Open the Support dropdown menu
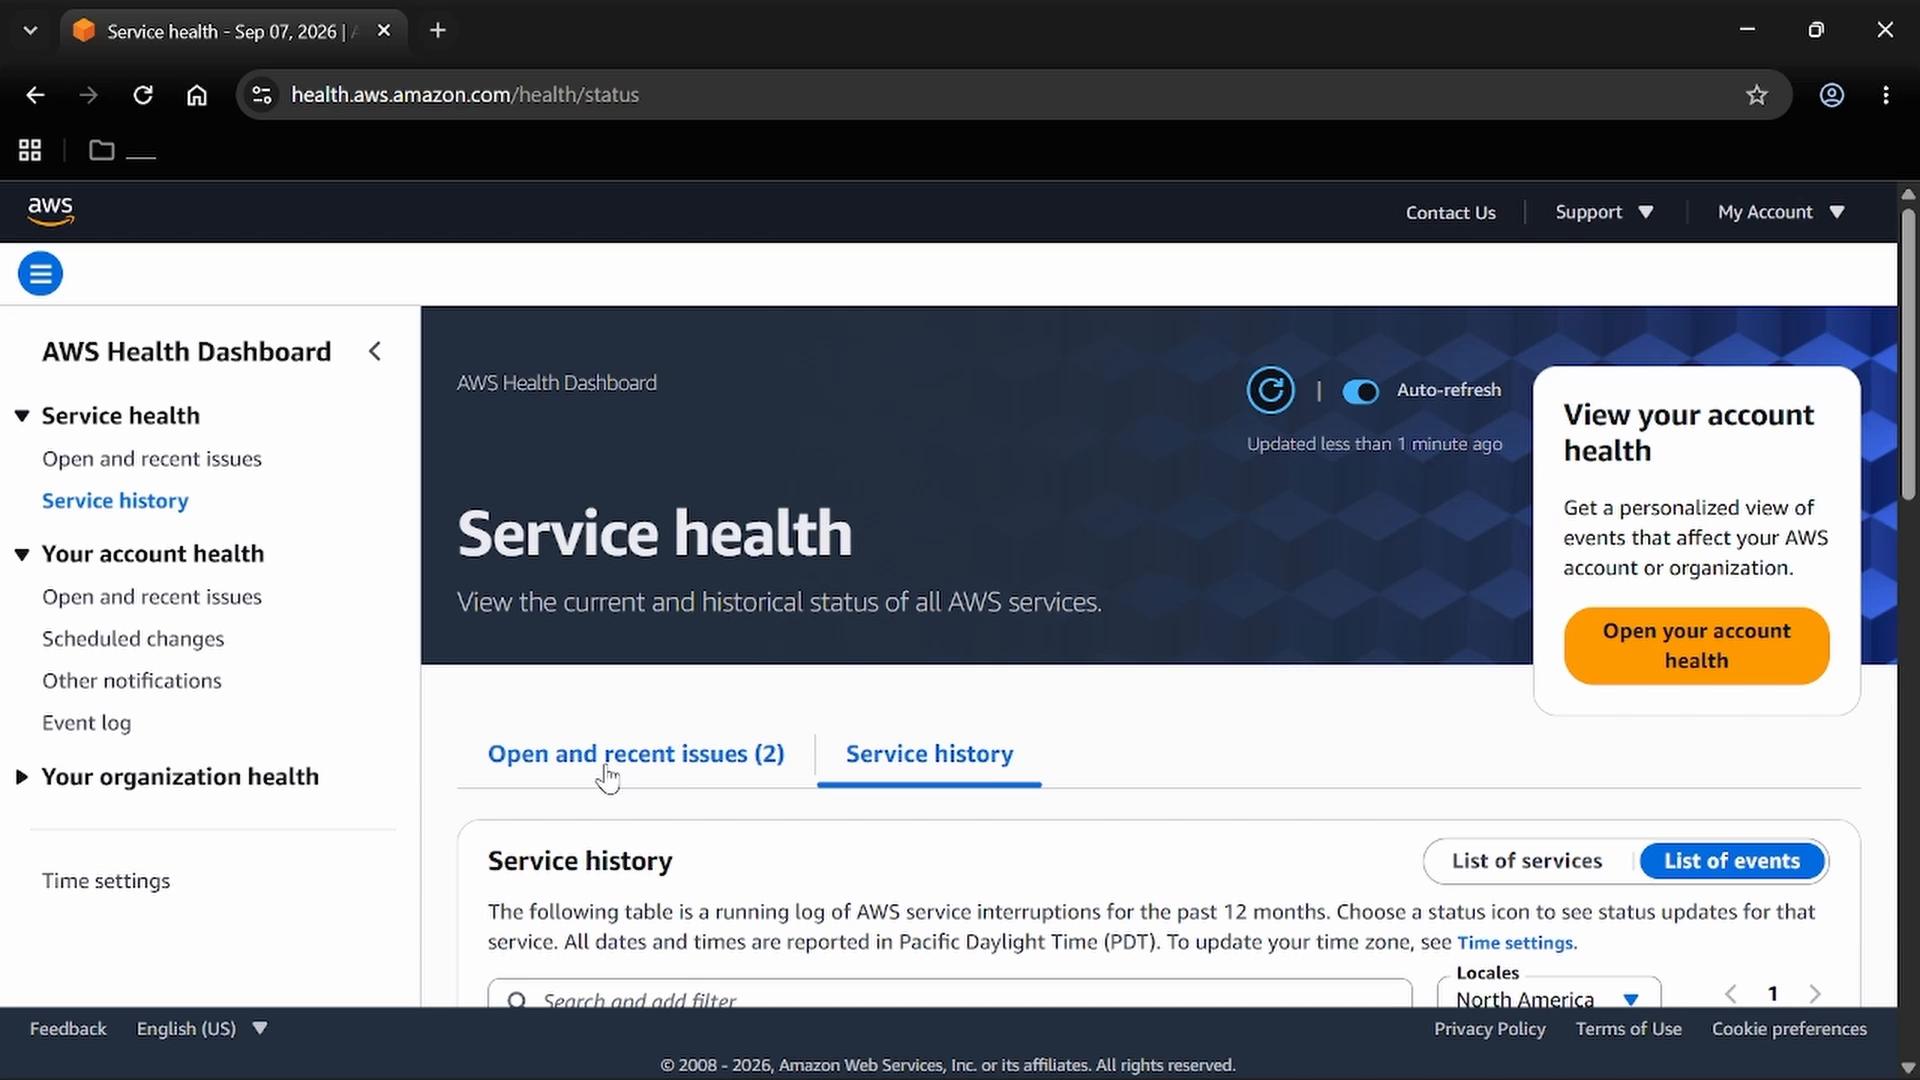The height and width of the screenshot is (1080, 1920). pos(1604,212)
